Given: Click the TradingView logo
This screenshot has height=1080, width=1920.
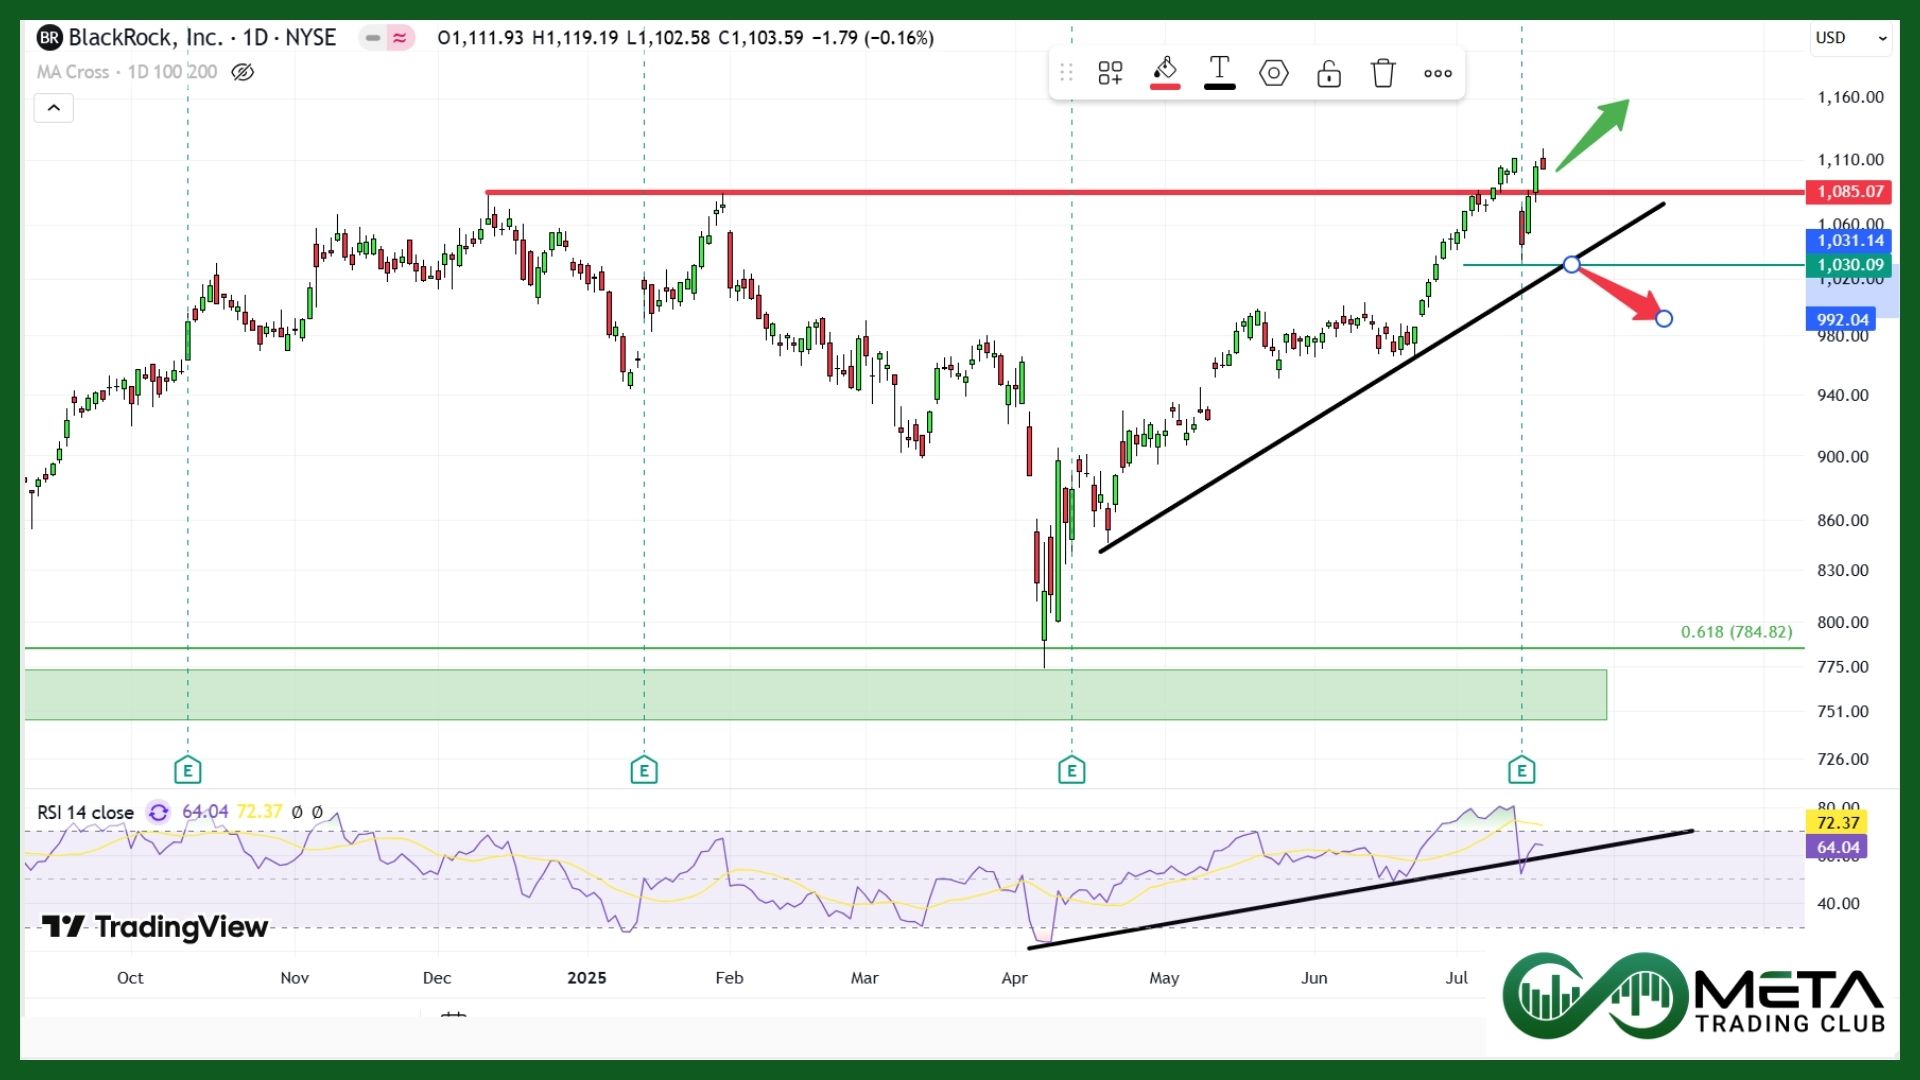Looking at the screenshot, I should click(155, 927).
